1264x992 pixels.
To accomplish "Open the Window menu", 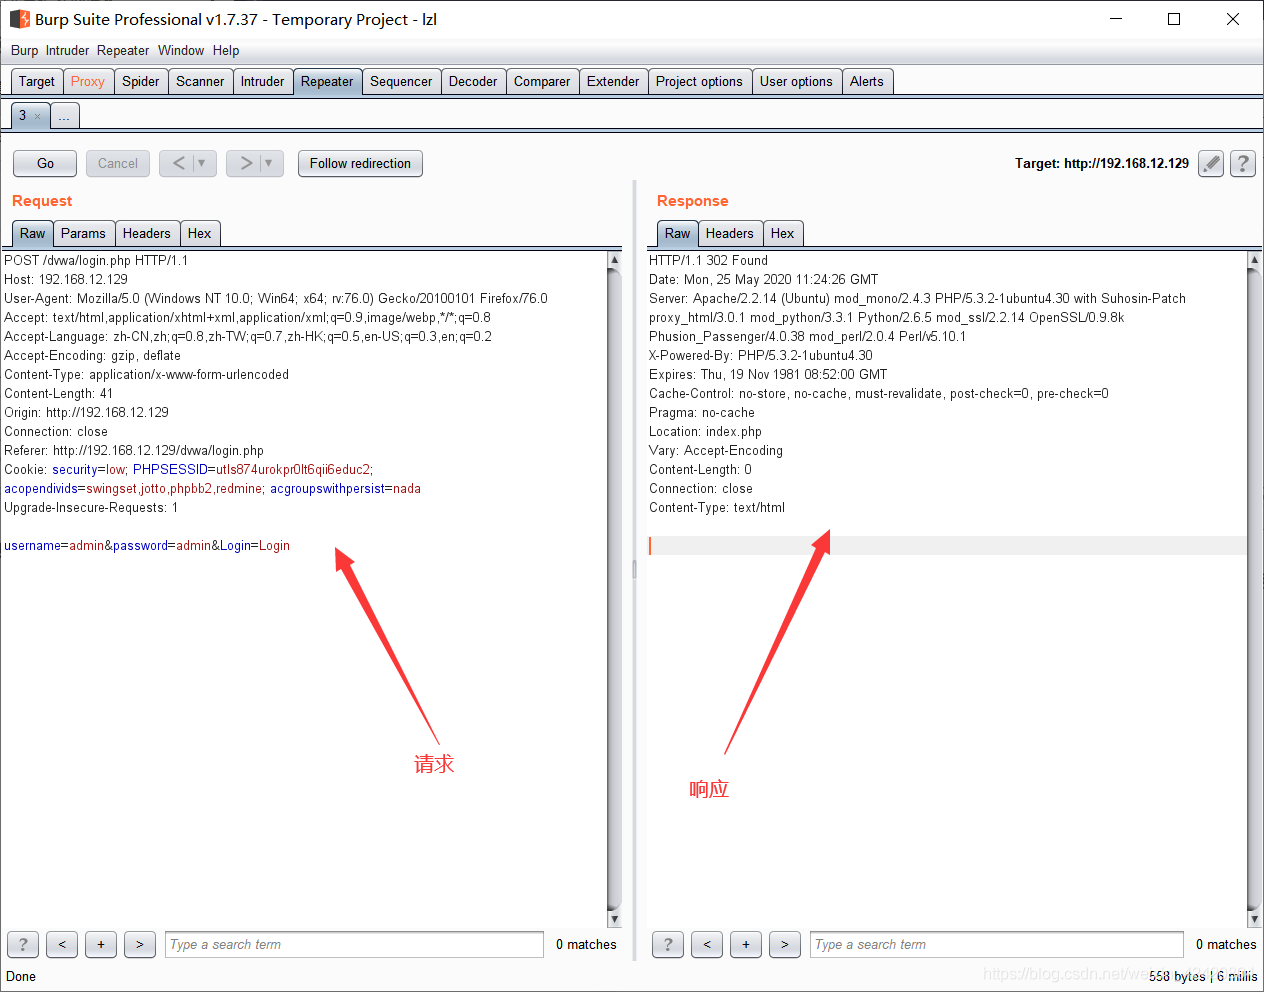I will 181,50.
